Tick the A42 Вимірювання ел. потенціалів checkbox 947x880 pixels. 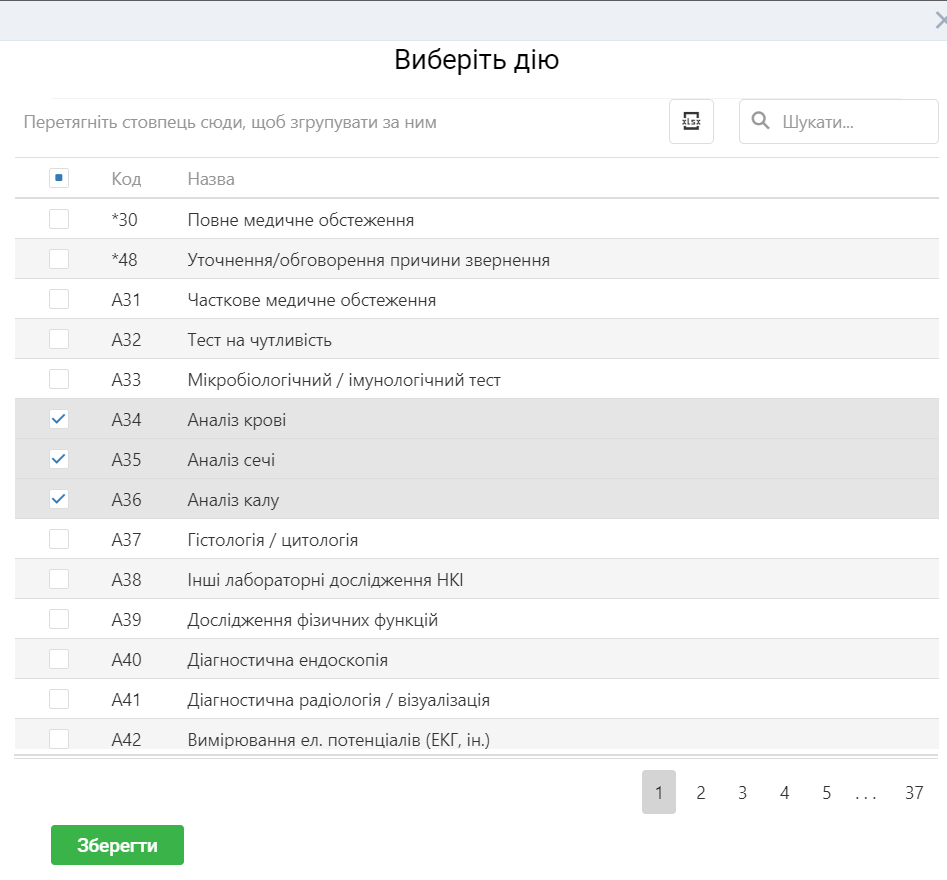coord(59,739)
